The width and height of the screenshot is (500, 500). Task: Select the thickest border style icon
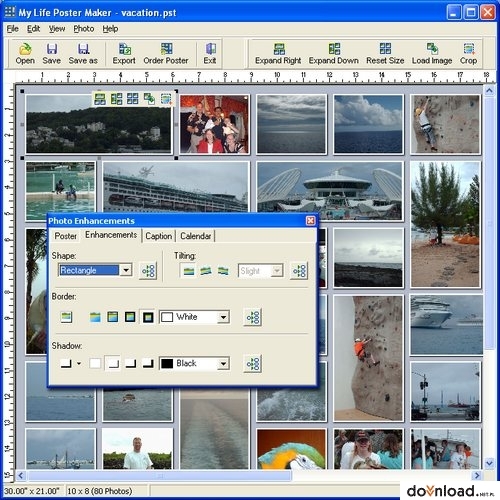148,317
